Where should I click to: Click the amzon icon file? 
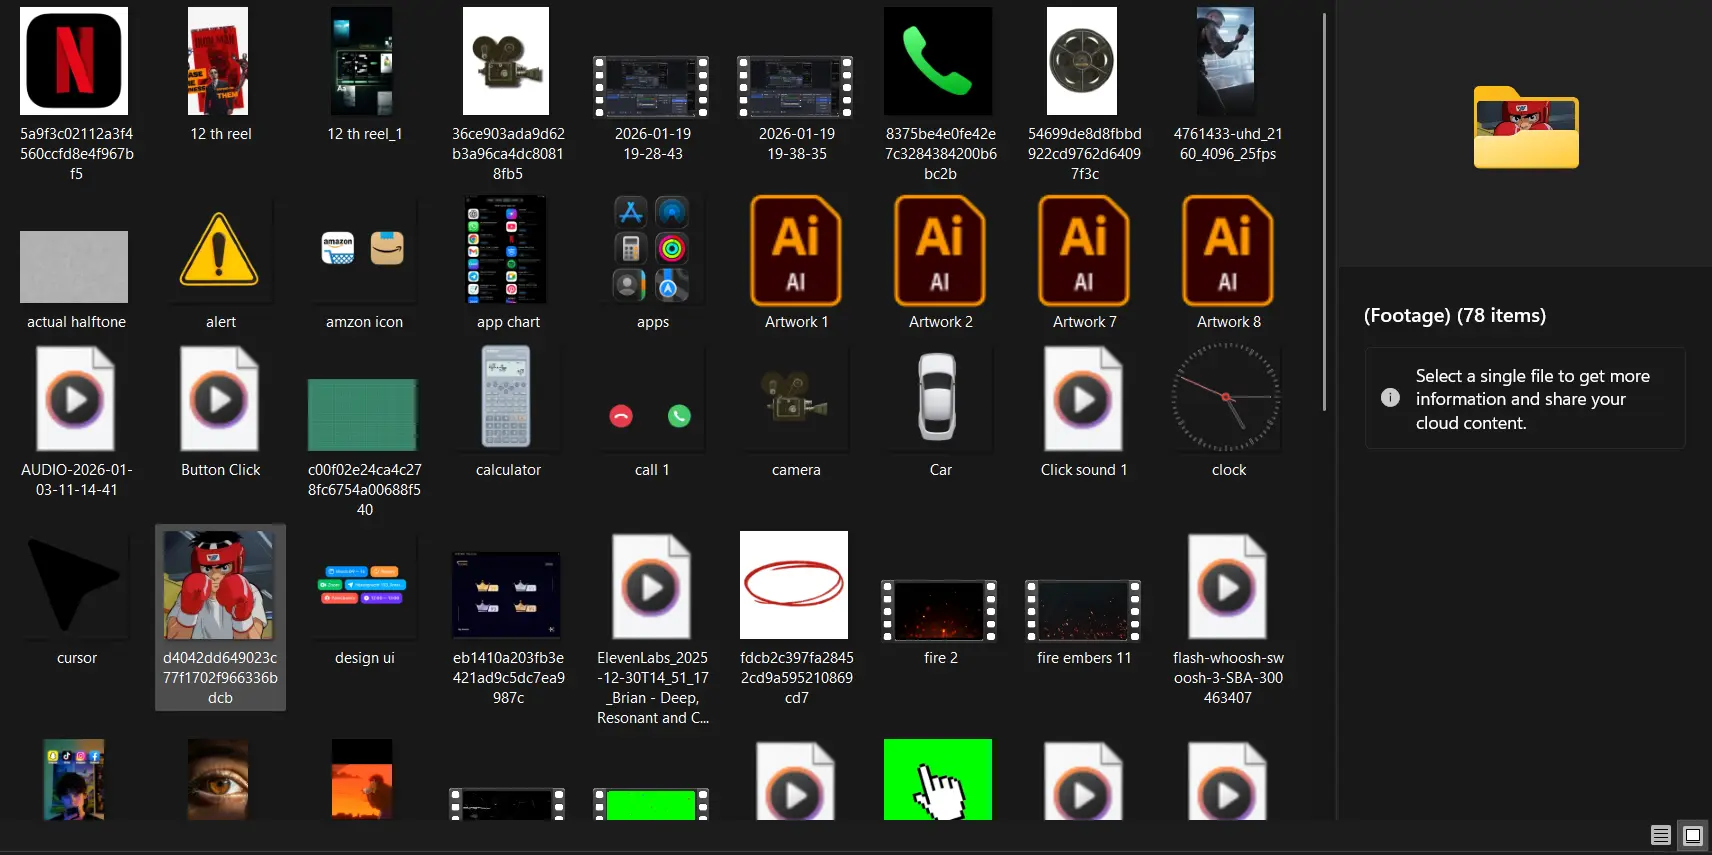click(x=364, y=251)
